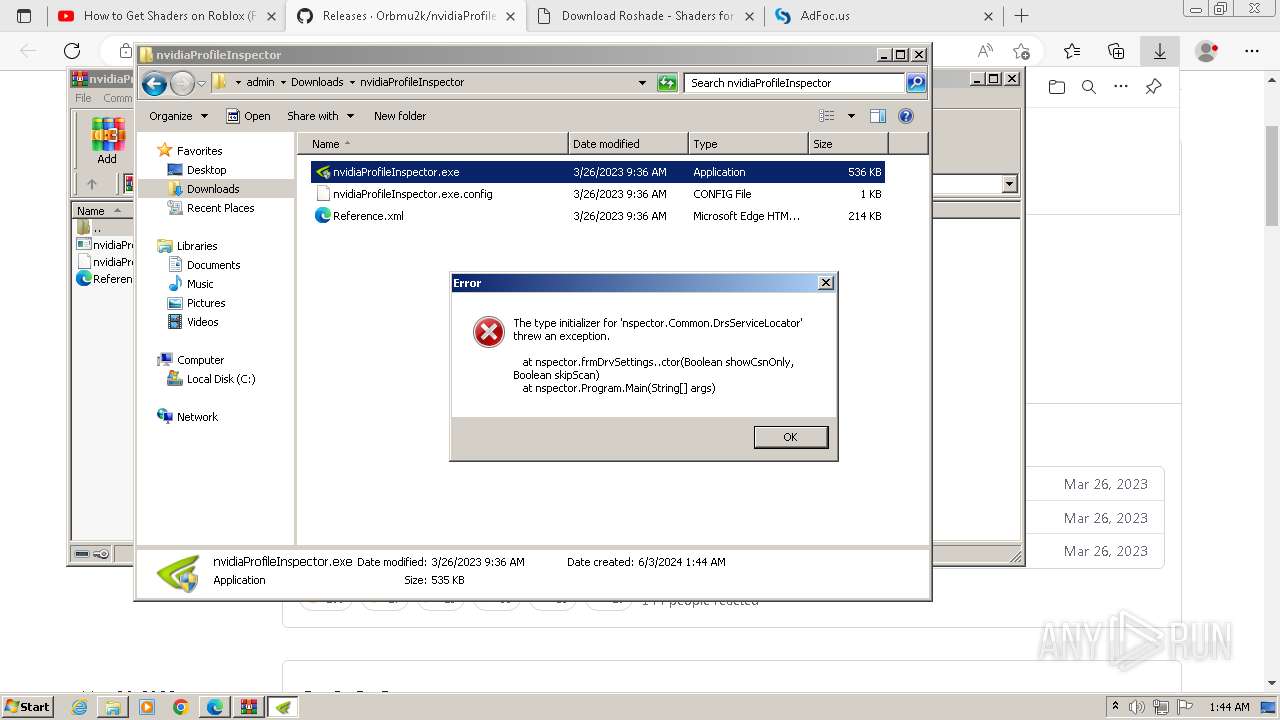Open the Edge profile avatar

coord(1207,51)
